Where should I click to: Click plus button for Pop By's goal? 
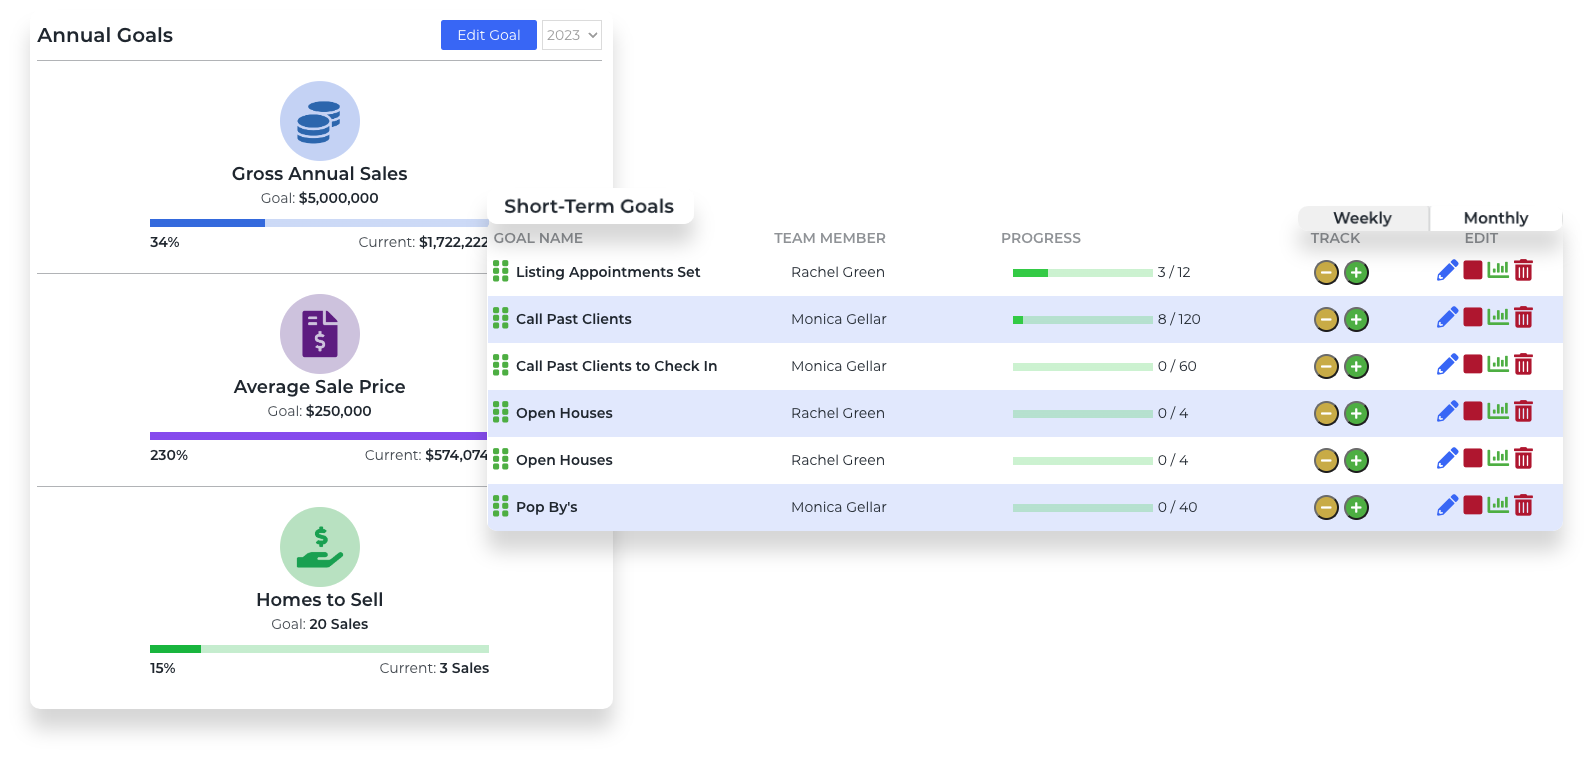(1356, 508)
